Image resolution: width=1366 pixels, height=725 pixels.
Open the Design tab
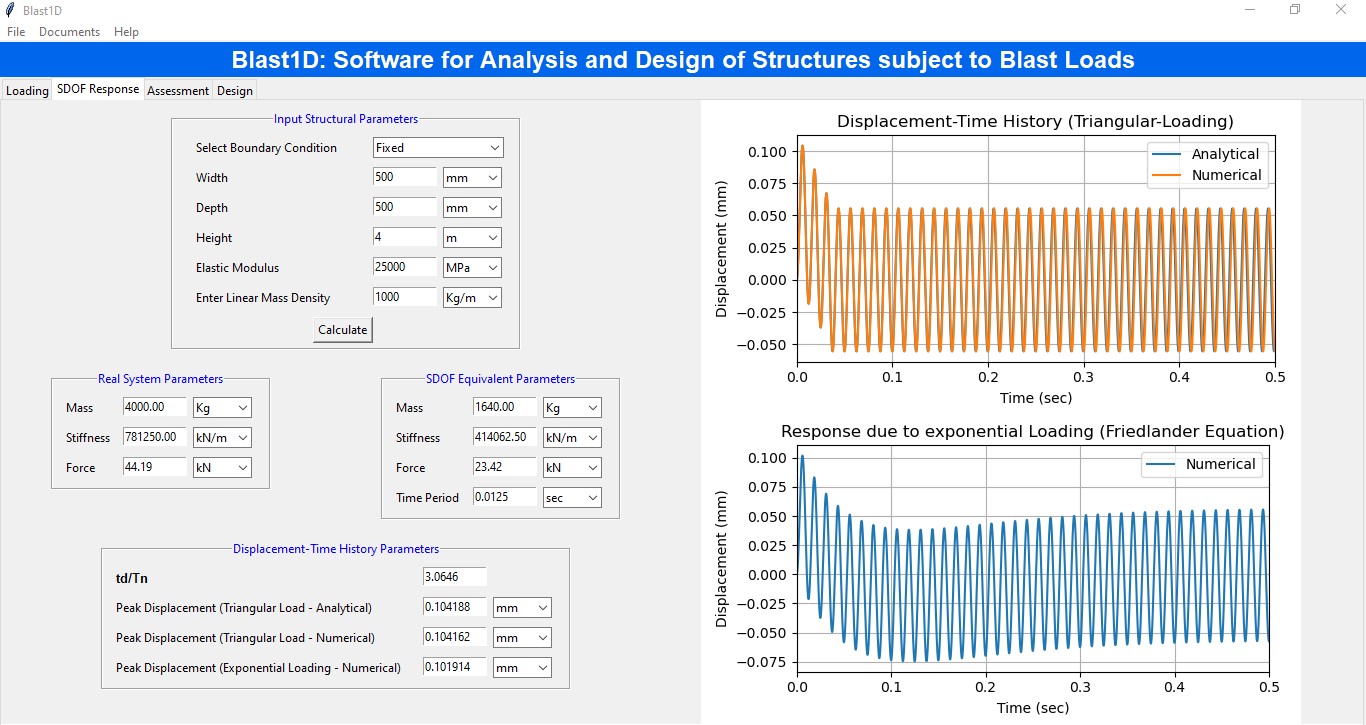[x=235, y=90]
